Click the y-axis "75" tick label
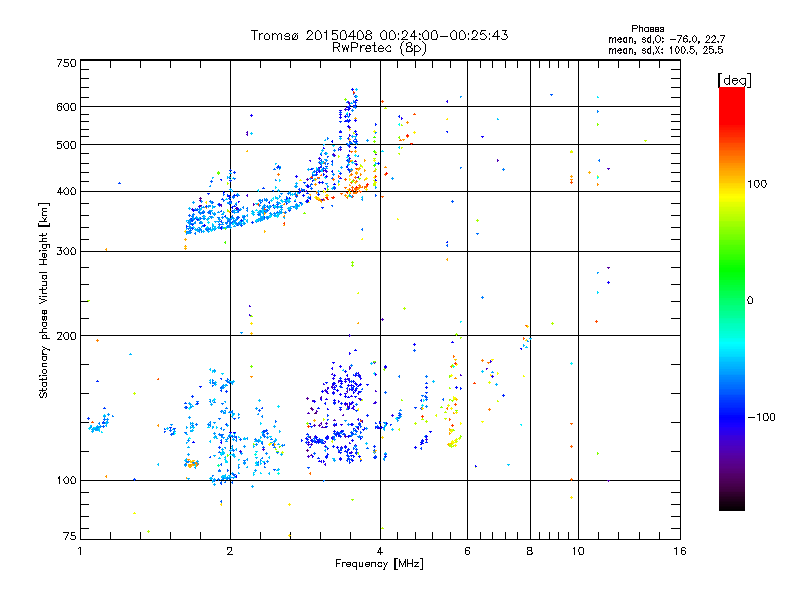800x600 pixels. [69, 536]
